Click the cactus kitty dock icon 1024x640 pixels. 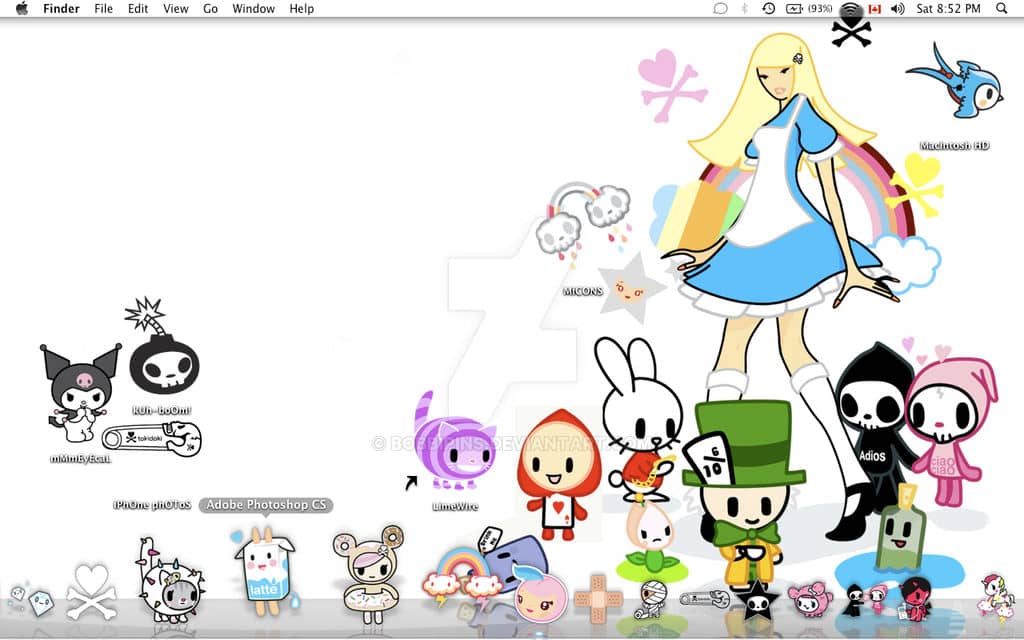pyautogui.click(x=170, y=581)
